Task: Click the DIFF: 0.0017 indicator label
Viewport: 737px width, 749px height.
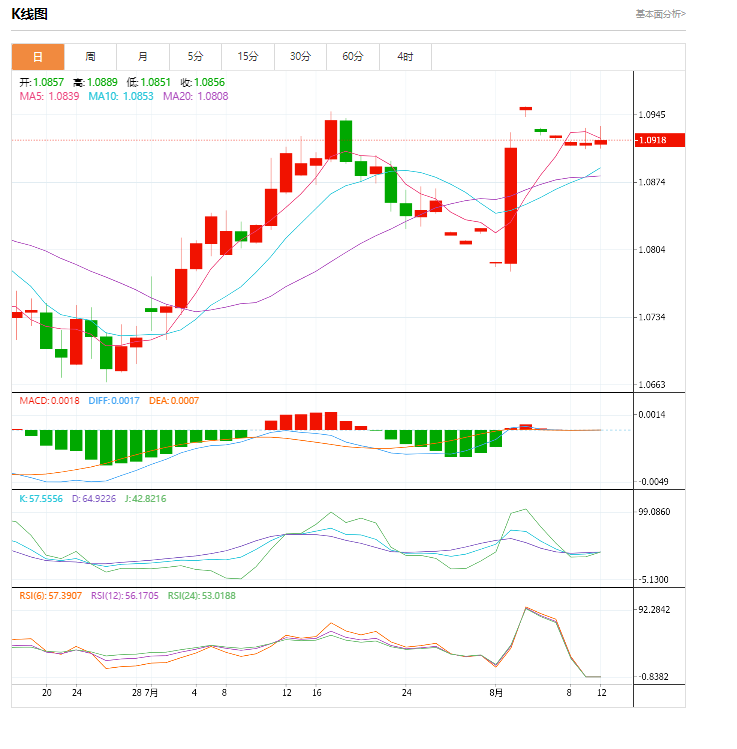Action: pos(114,401)
